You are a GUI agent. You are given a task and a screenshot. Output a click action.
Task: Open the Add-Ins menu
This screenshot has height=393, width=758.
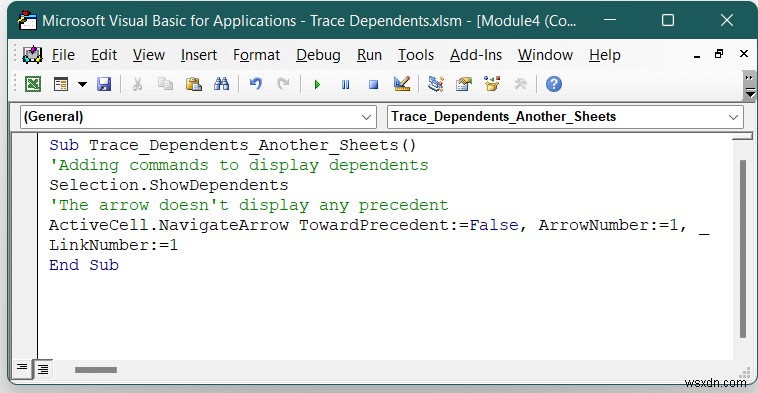click(476, 55)
